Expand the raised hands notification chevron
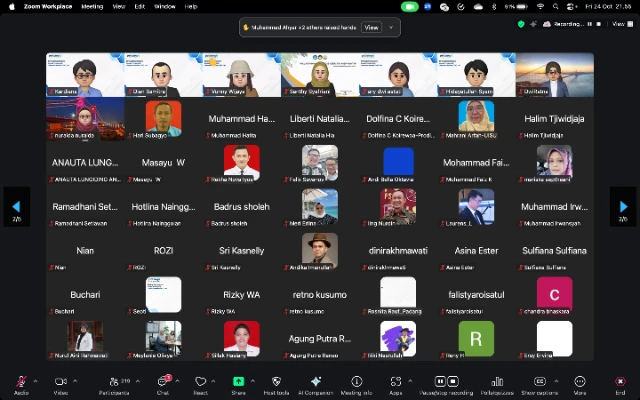 coord(389,28)
